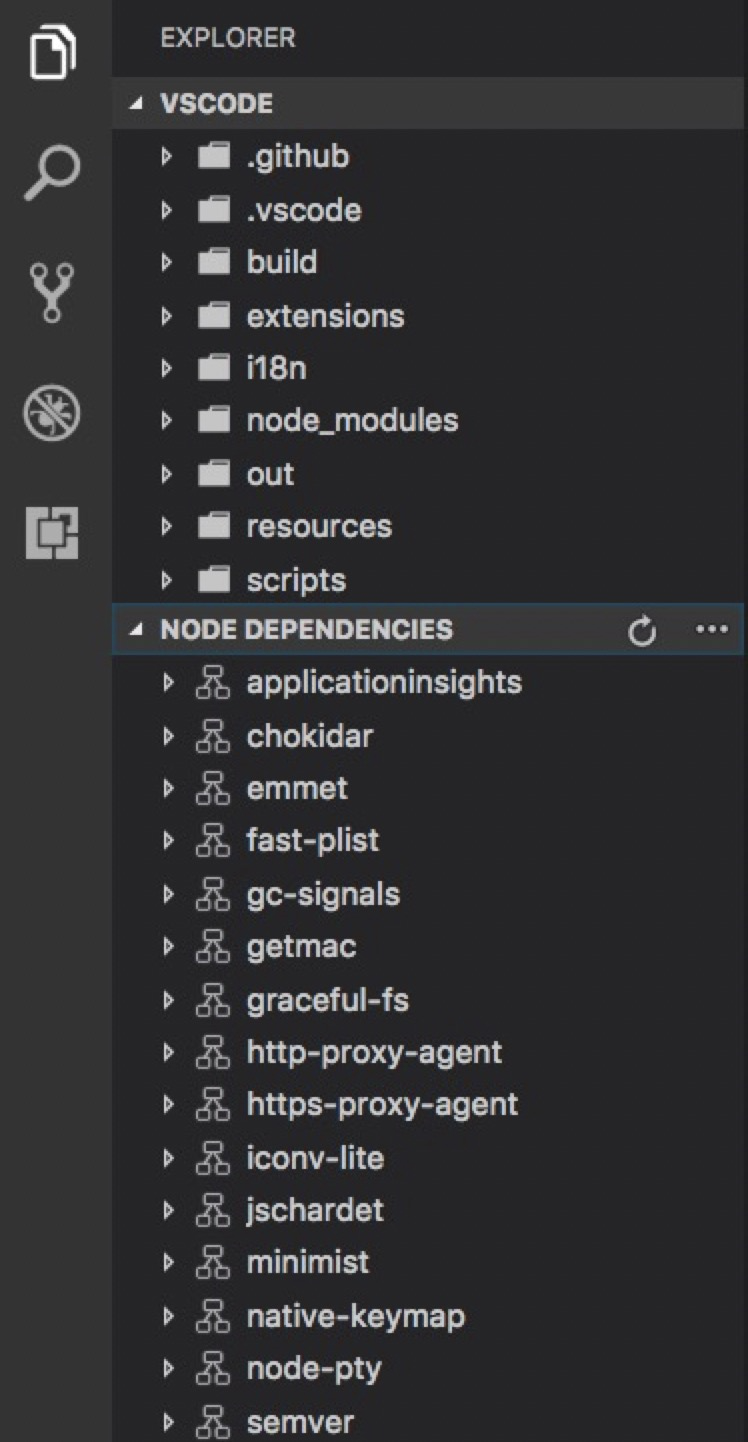Screen dimensions: 748x1442
Task: Refresh the Node Dependencies list
Action: coord(643,630)
